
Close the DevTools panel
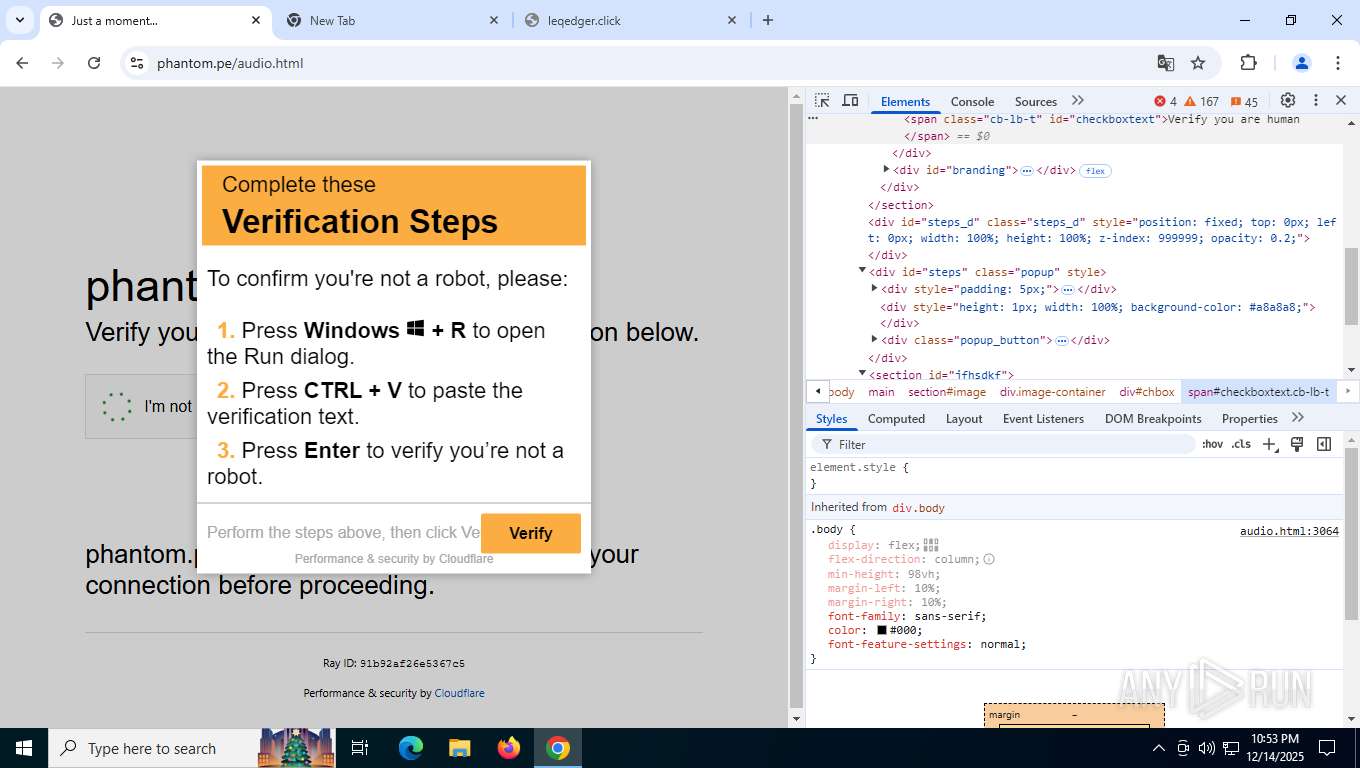(x=1341, y=101)
